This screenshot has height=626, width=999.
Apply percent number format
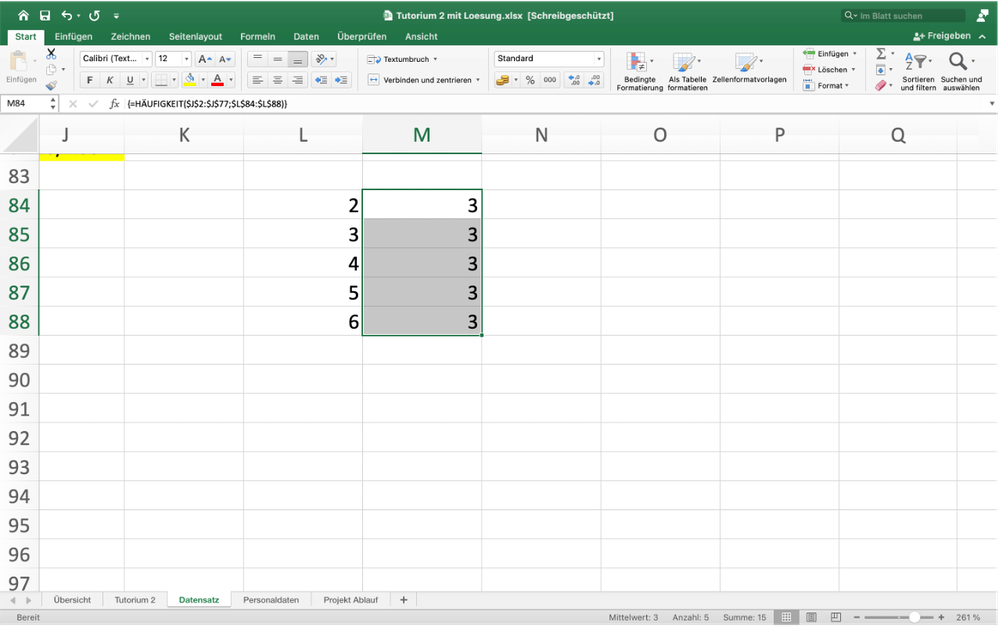530,80
